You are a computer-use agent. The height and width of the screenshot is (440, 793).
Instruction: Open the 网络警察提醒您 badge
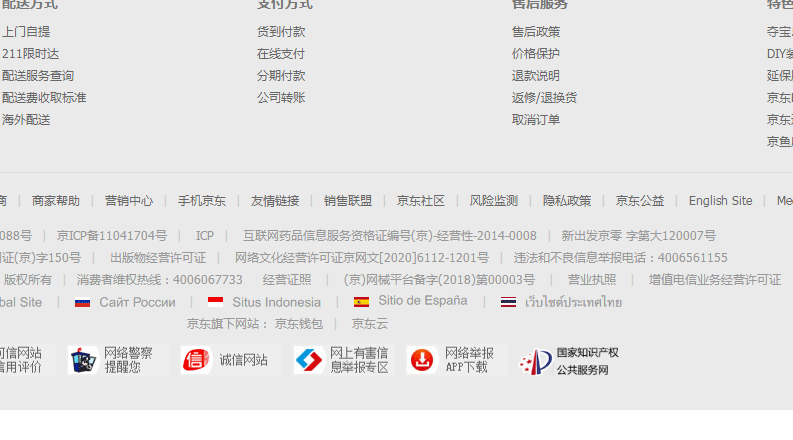coord(117,360)
